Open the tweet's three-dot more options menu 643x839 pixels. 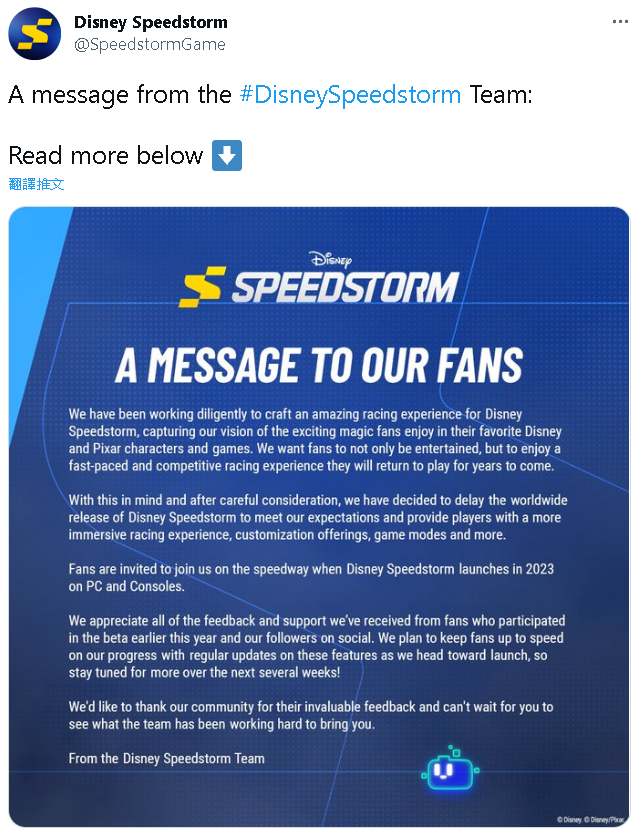tap(620, 21)
